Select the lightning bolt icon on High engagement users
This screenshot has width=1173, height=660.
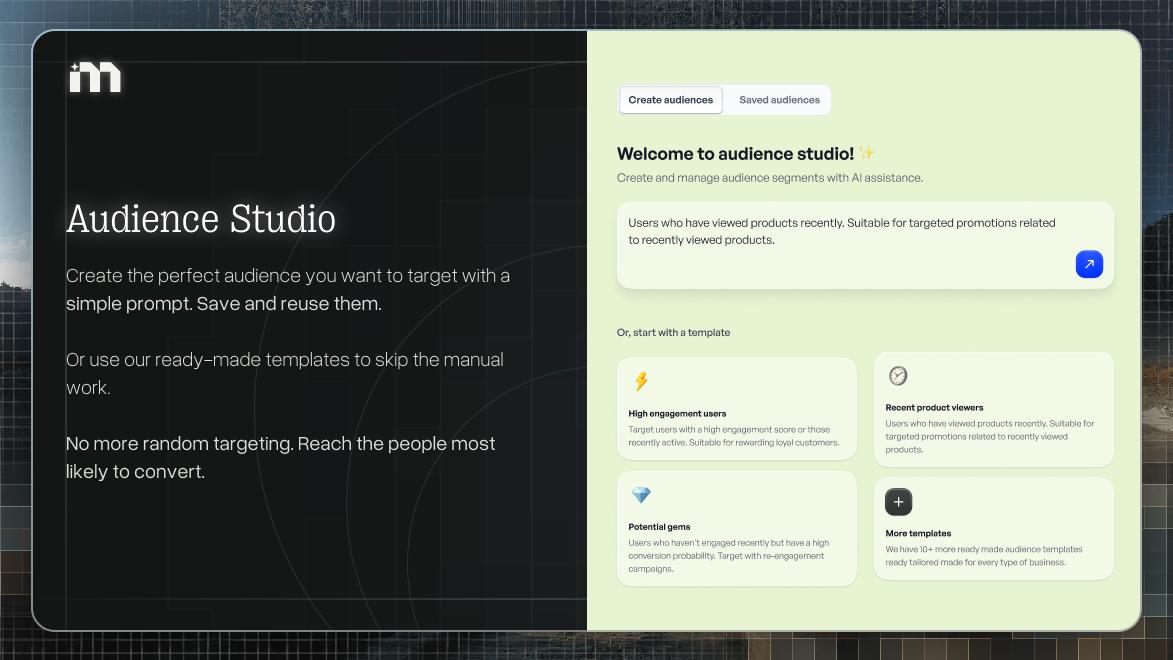coord(641,381)
